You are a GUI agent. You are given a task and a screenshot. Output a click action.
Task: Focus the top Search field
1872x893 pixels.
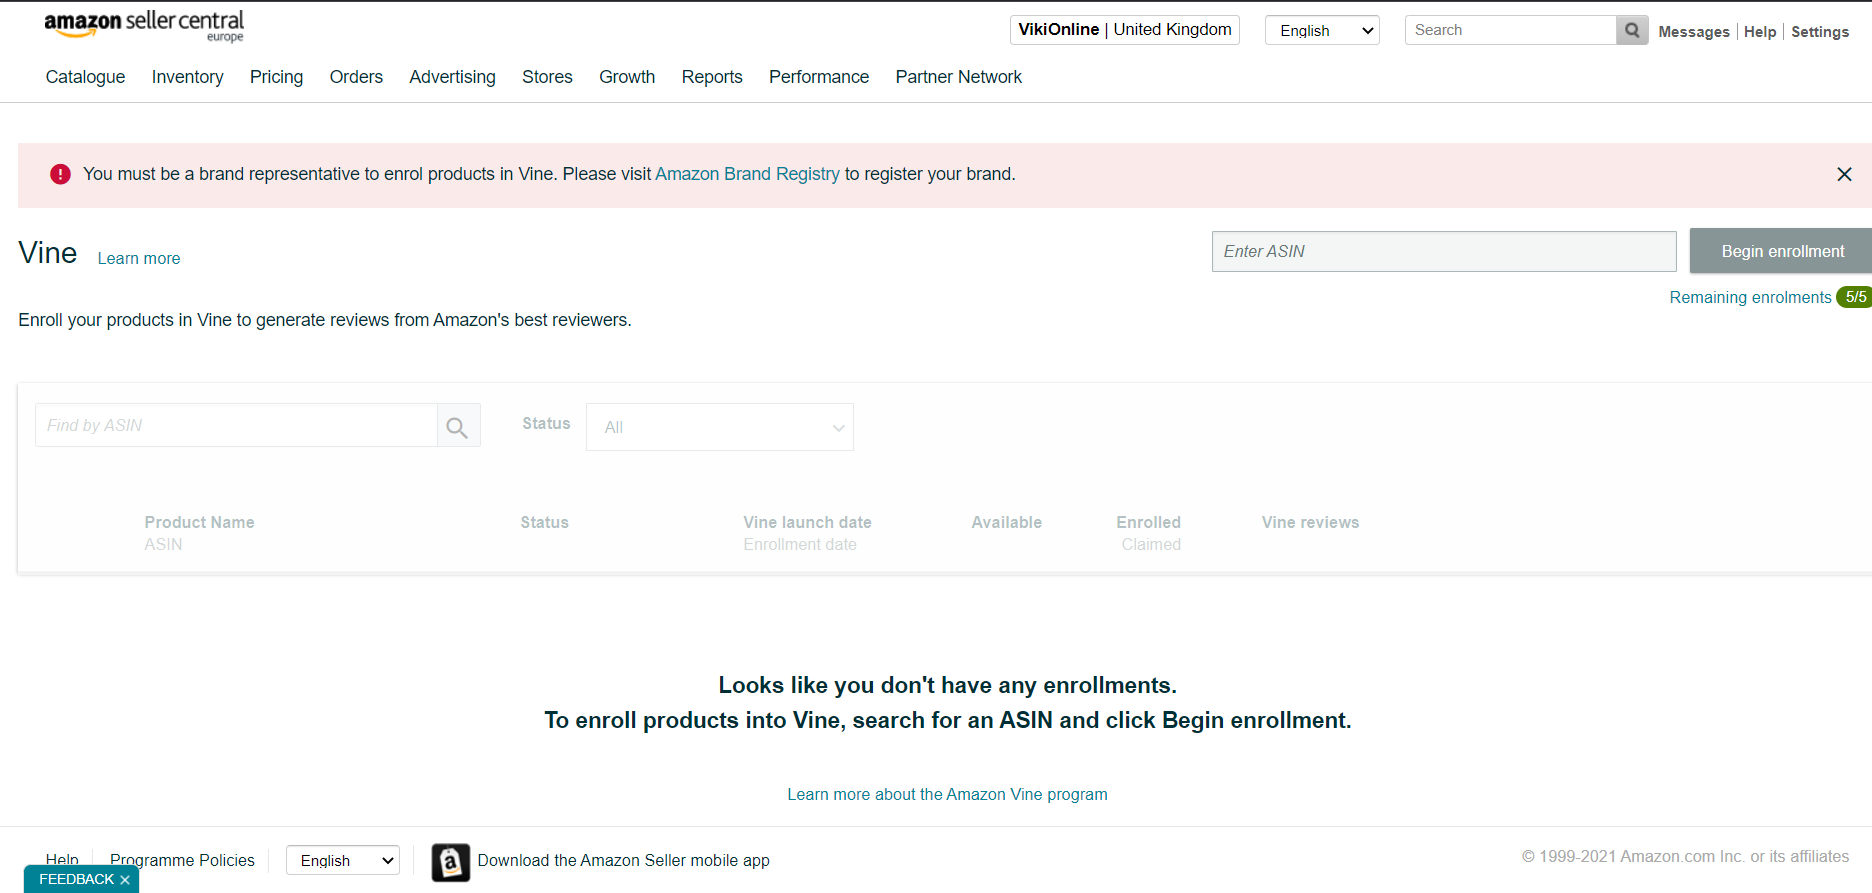[1510, 30]
